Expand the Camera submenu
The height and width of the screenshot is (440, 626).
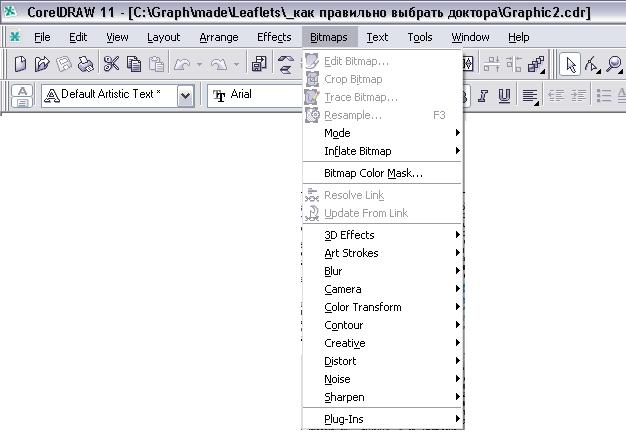click(x=382, y=289)
